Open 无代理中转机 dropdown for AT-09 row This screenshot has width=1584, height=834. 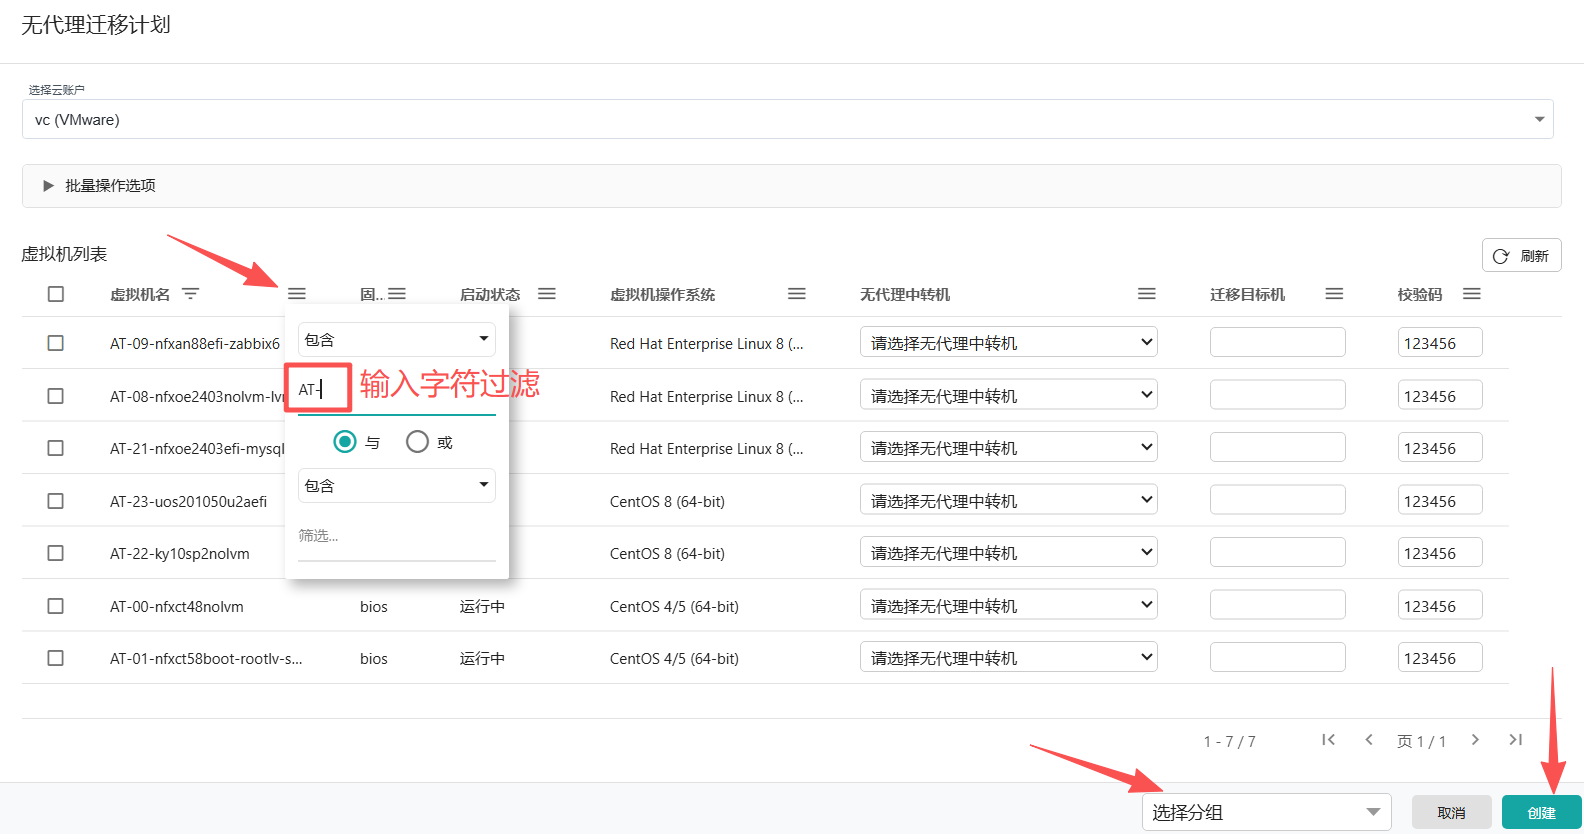pos(1009,342)
